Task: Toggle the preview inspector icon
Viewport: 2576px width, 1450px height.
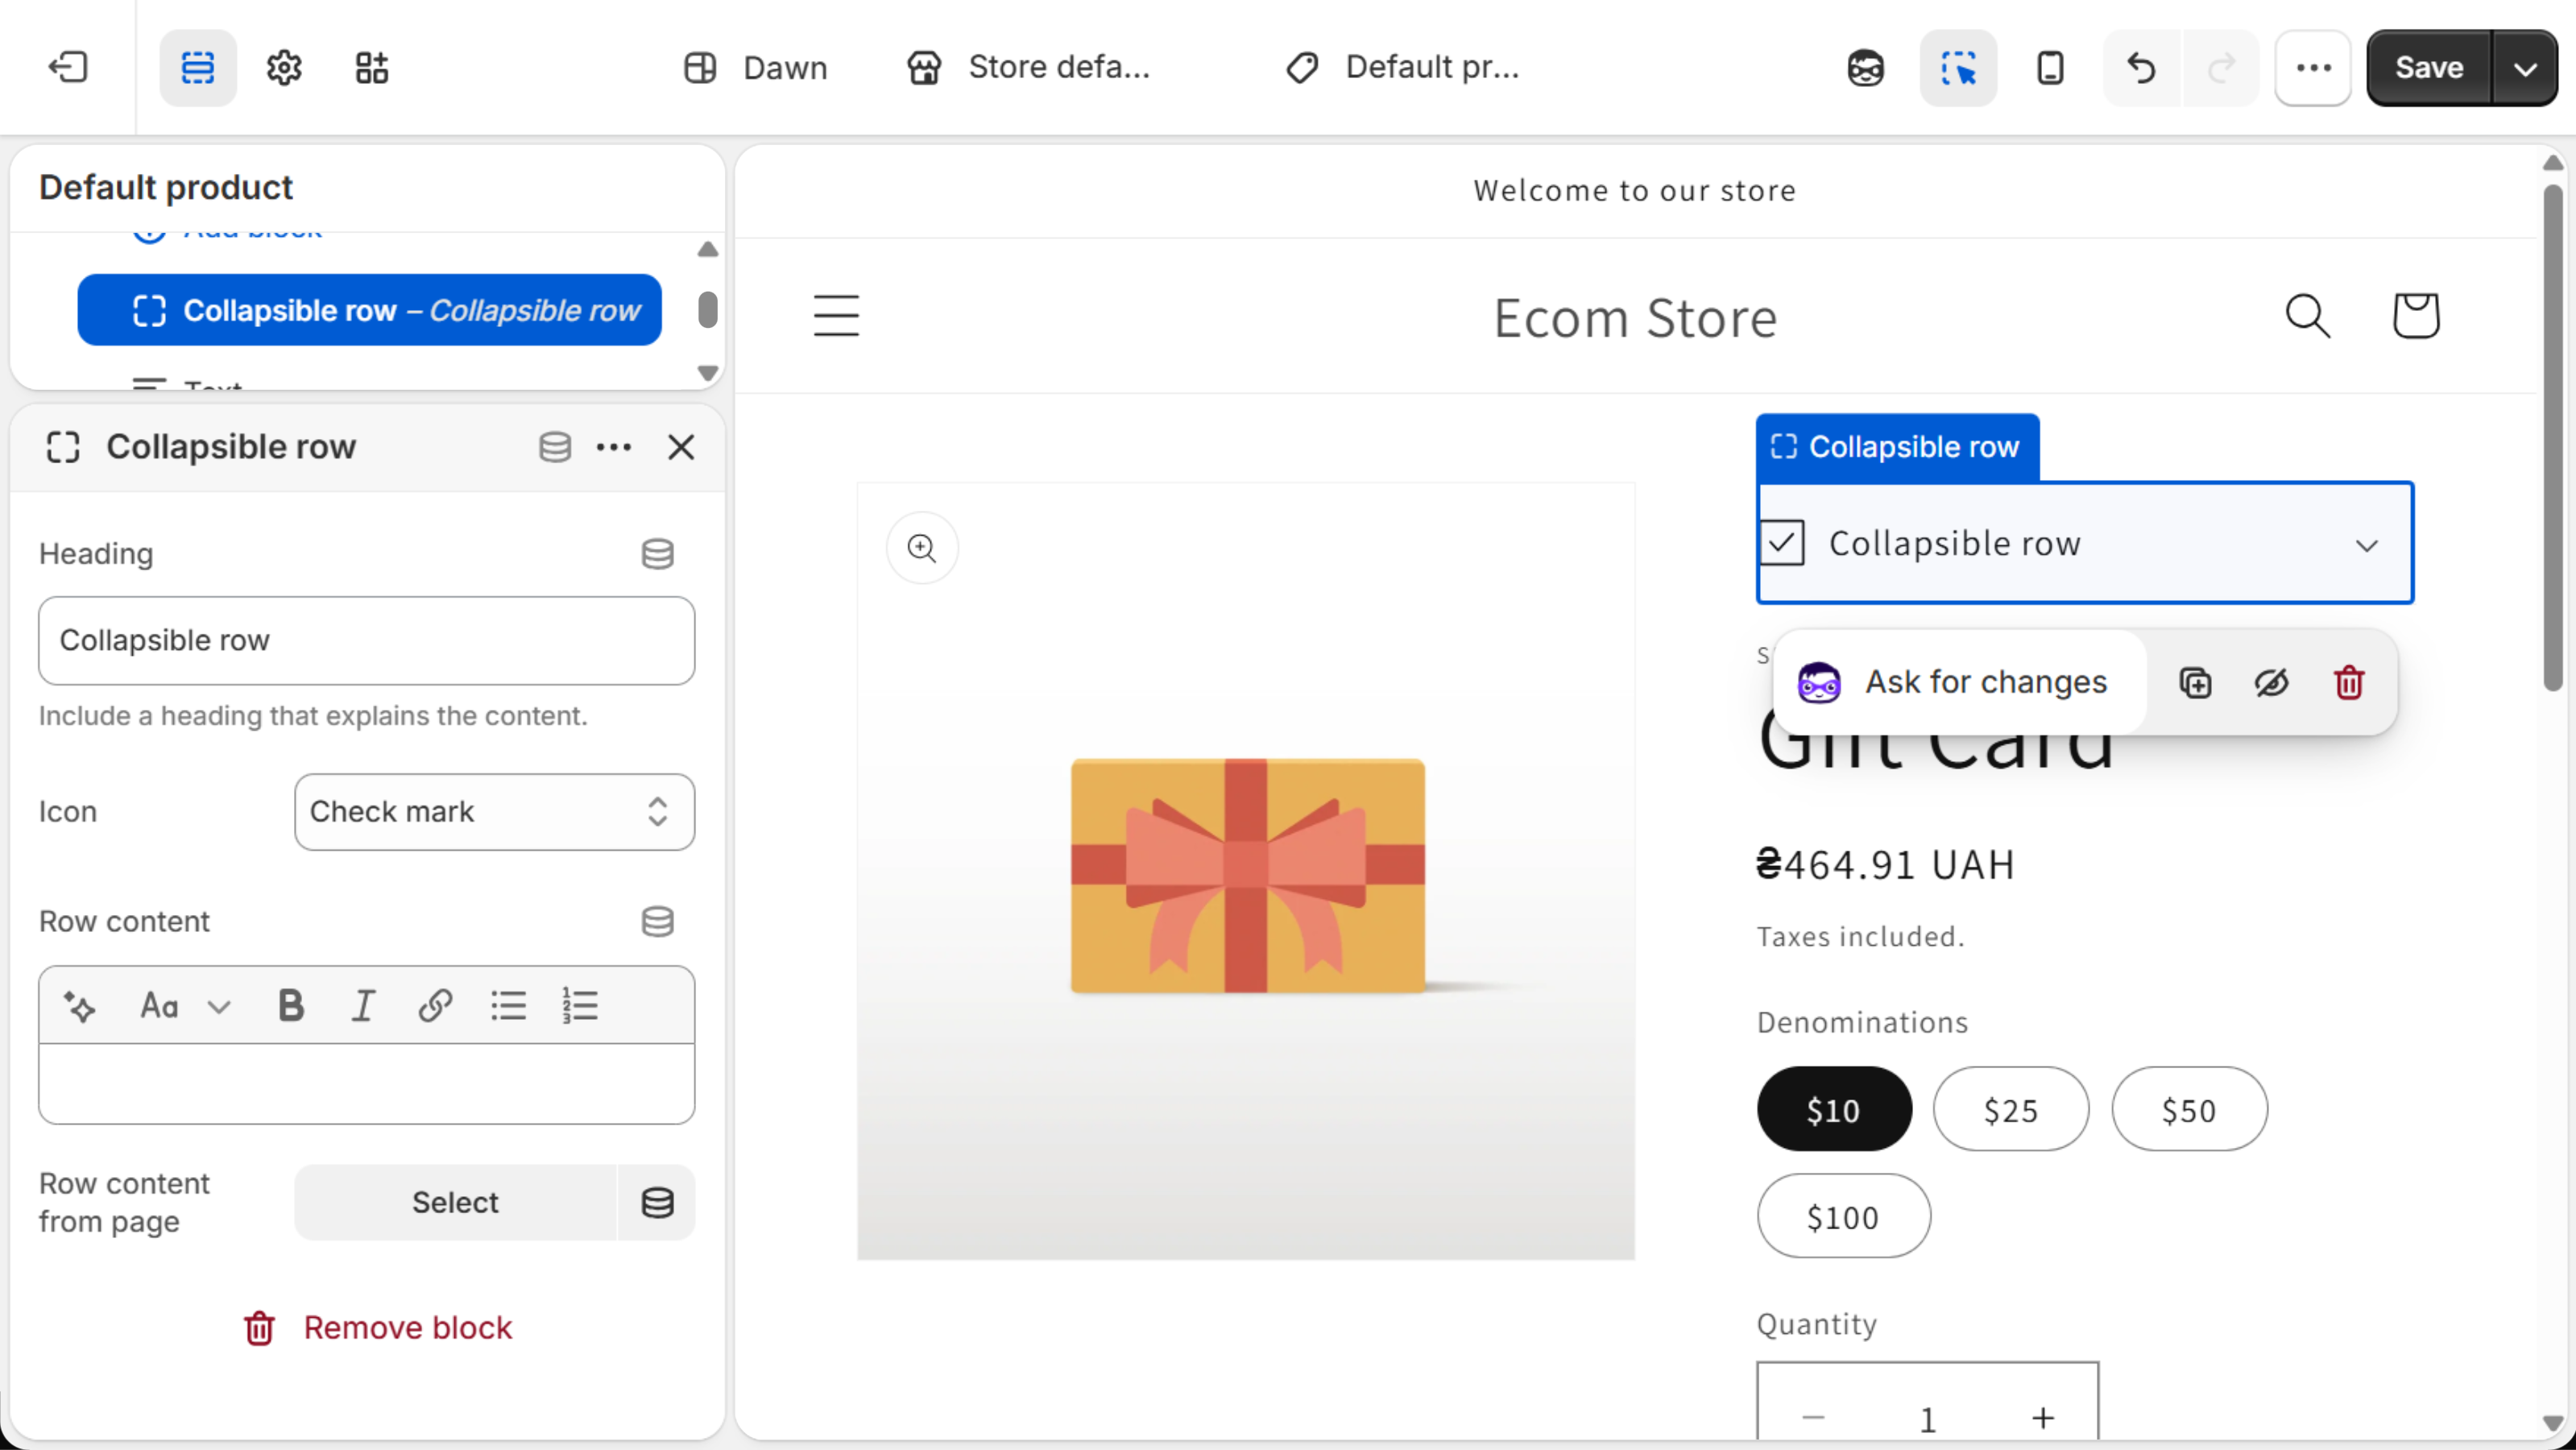Action: click(x=1958, y=68)
